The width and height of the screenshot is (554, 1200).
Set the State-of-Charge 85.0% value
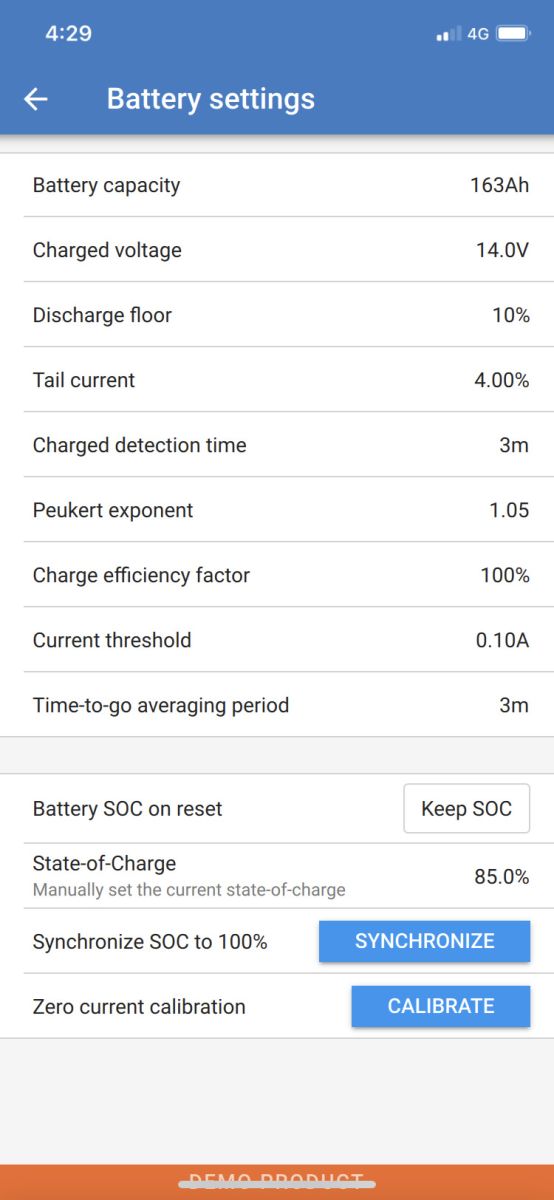click(x=501, y=877)
